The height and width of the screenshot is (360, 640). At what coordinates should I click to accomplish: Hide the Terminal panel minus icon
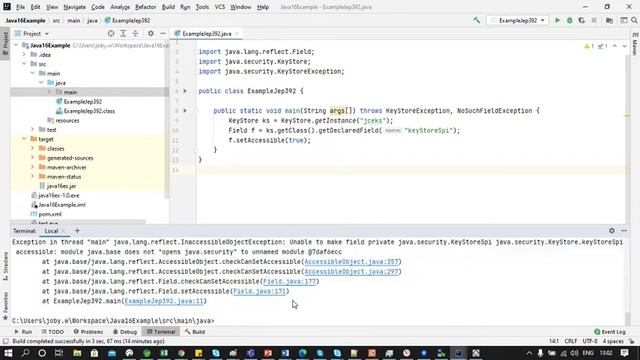pyautogui.click(x=624, y=231)
